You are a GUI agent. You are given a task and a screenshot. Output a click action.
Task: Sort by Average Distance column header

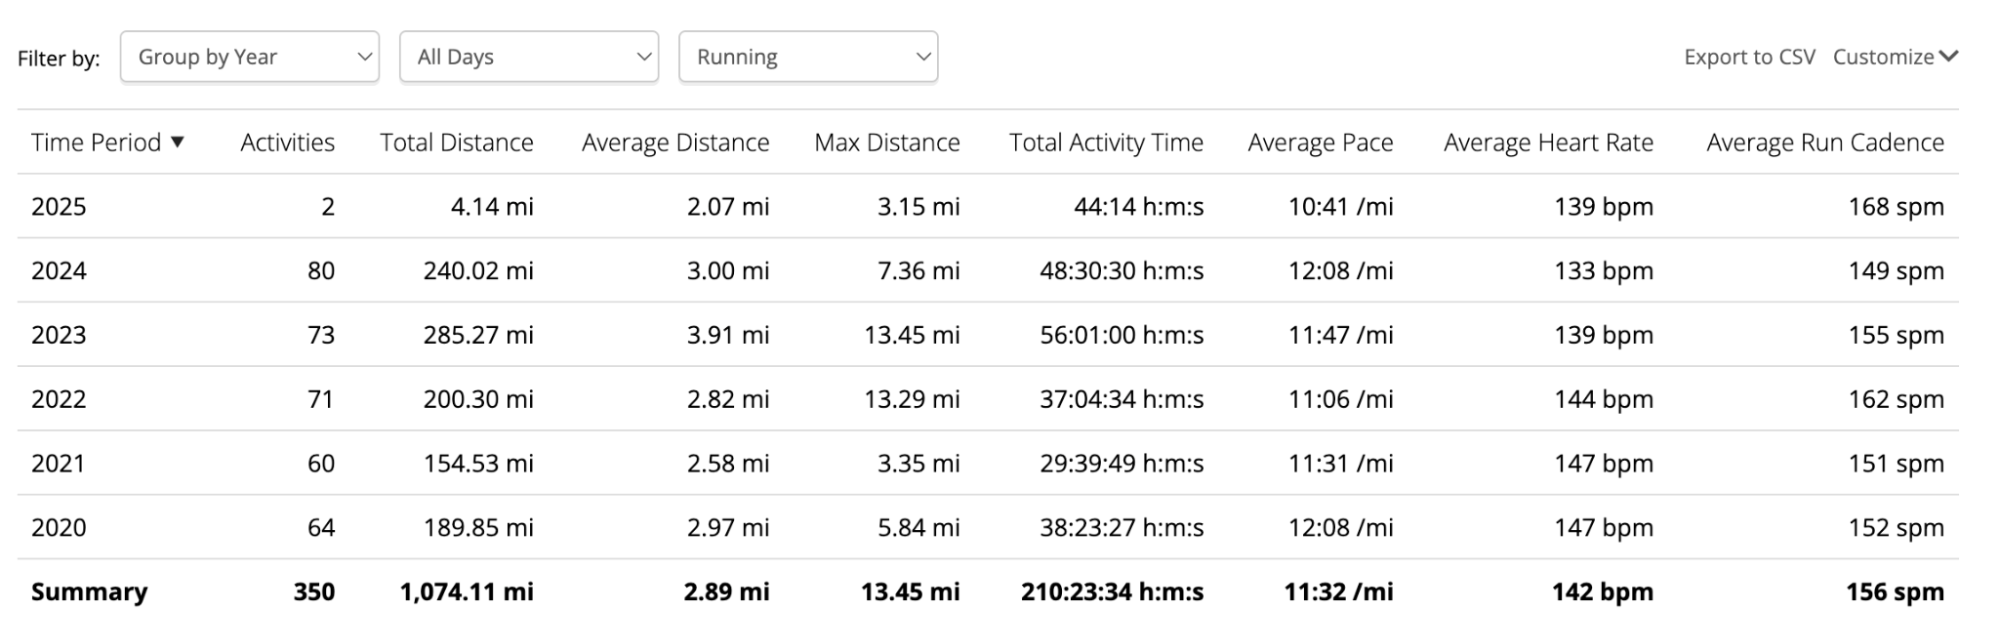point(676,143)
